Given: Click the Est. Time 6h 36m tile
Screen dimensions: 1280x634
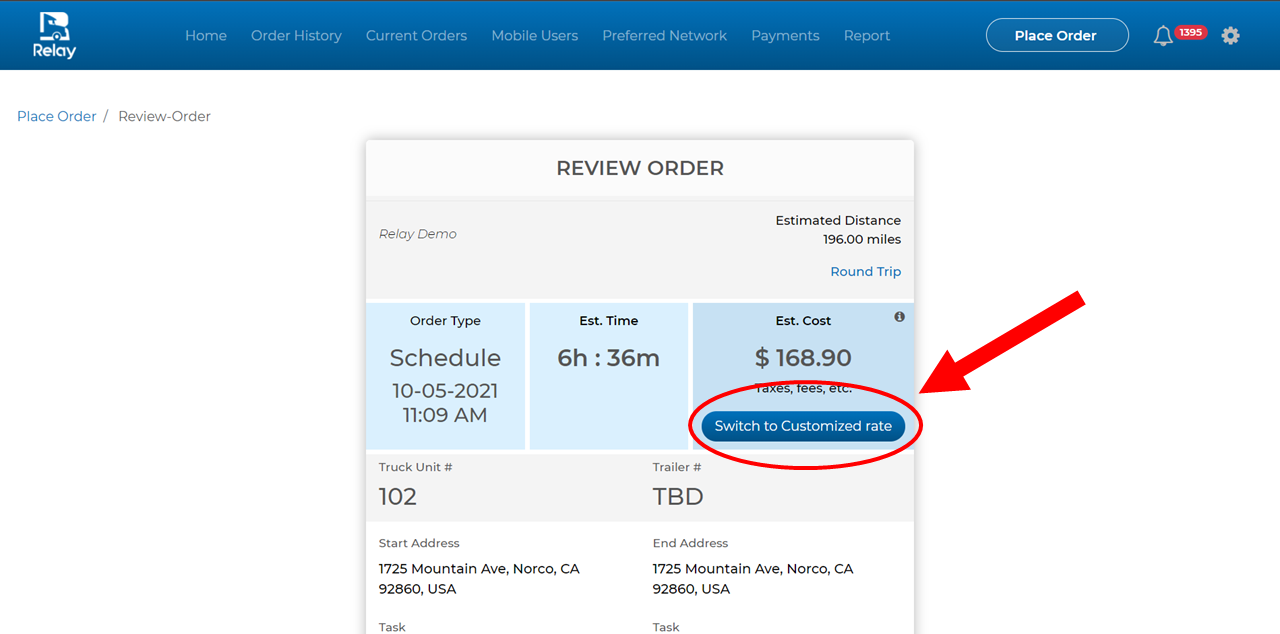Looking at the screenshot, I should (x=608, y=376).
